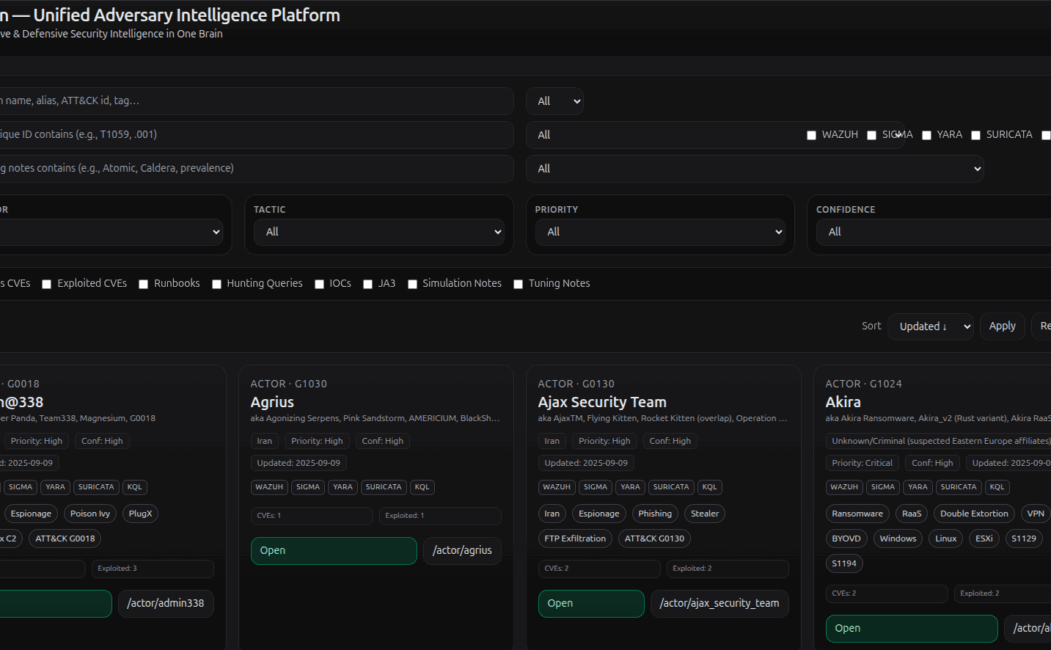The image size is (1051, 650).
Task: Follow the /actor/ajax_security_team link
Action: [719, 603]
